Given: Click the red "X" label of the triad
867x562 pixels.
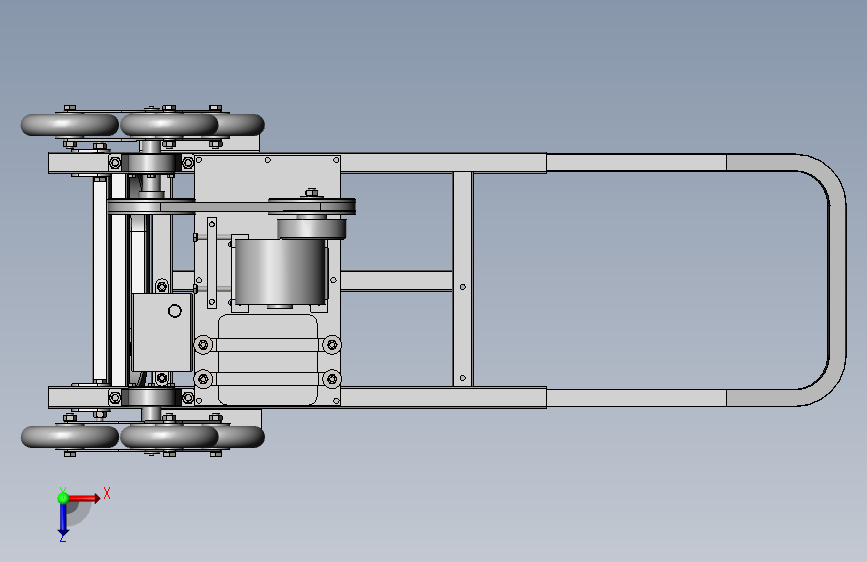Looking at the screenshot, I should click(x=107, y=493).
